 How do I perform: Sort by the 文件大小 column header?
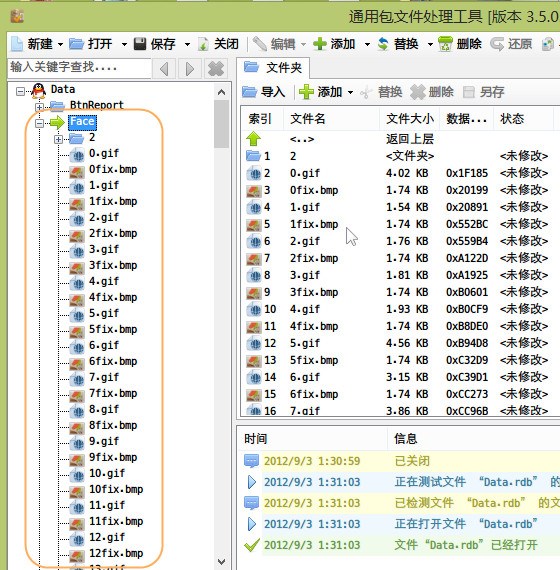point(410,119)
